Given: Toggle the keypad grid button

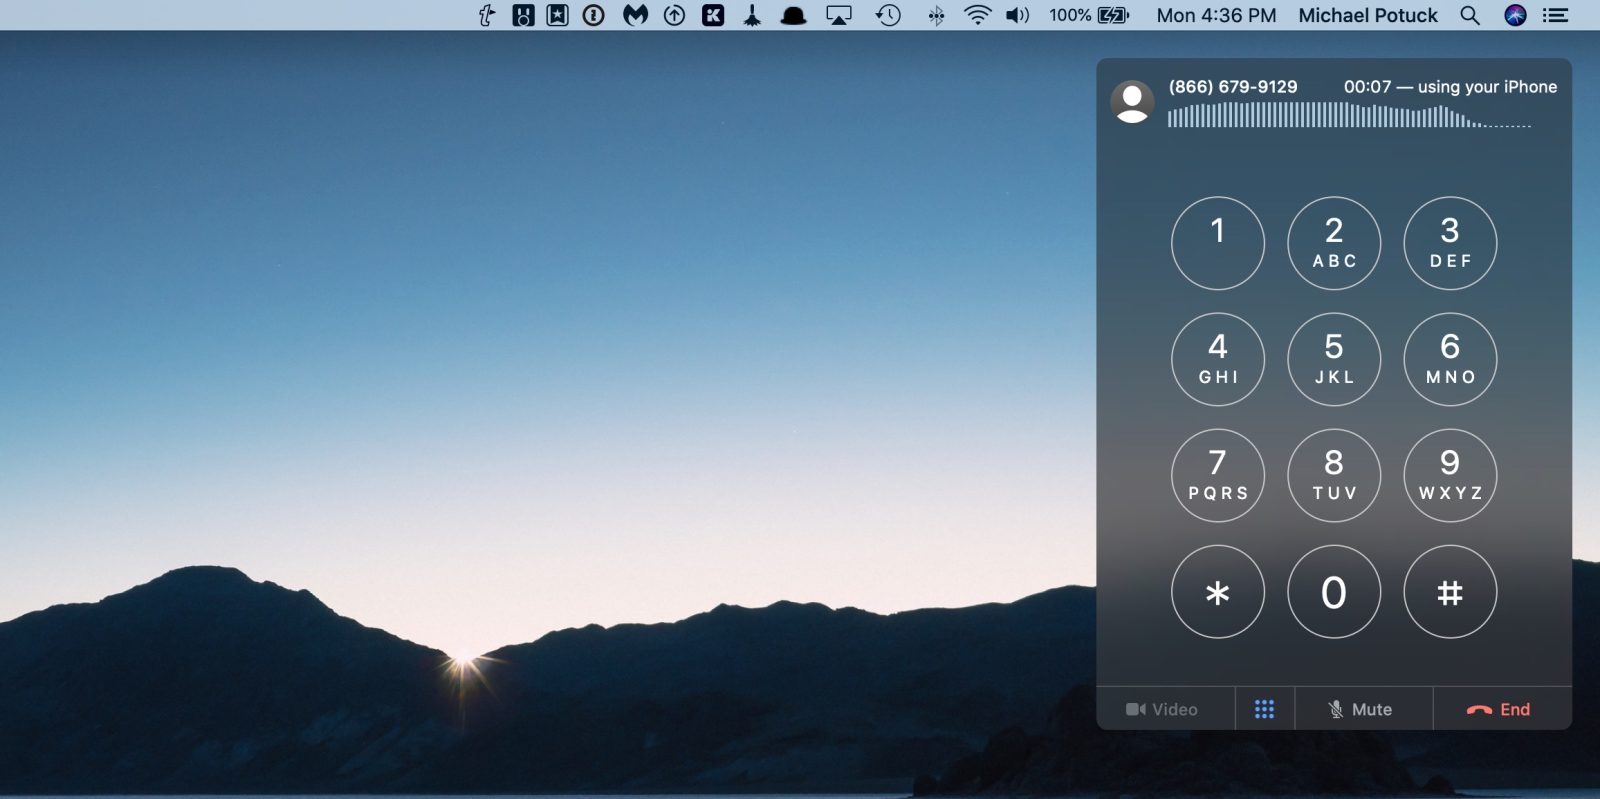Looking at the screenshot, I should 1264,709.
